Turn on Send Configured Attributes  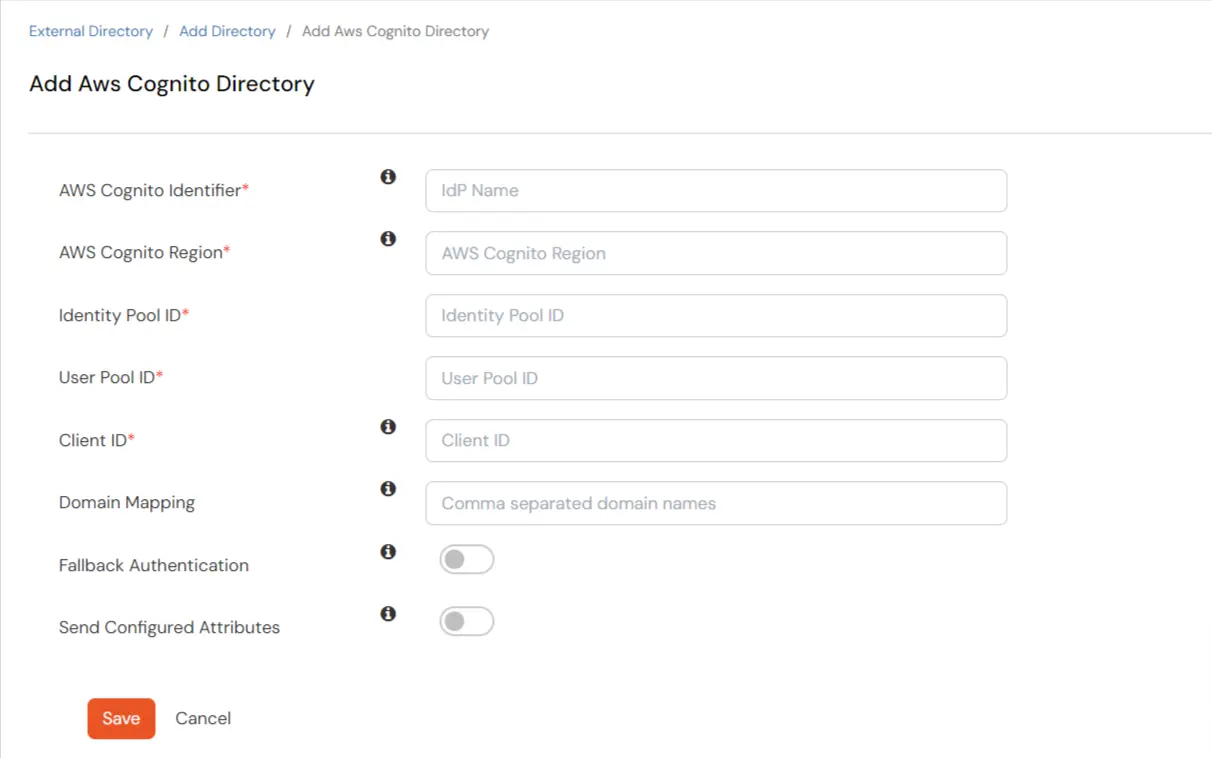466,621
